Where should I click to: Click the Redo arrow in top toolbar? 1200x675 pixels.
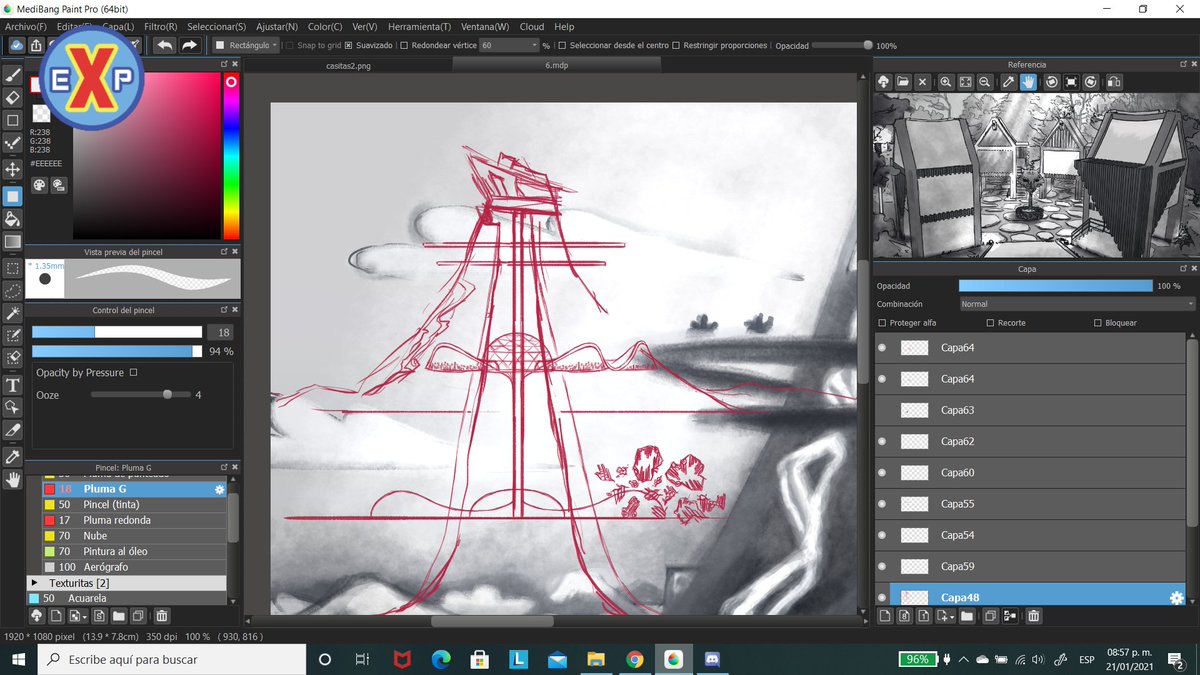click(x=188, y=45)
